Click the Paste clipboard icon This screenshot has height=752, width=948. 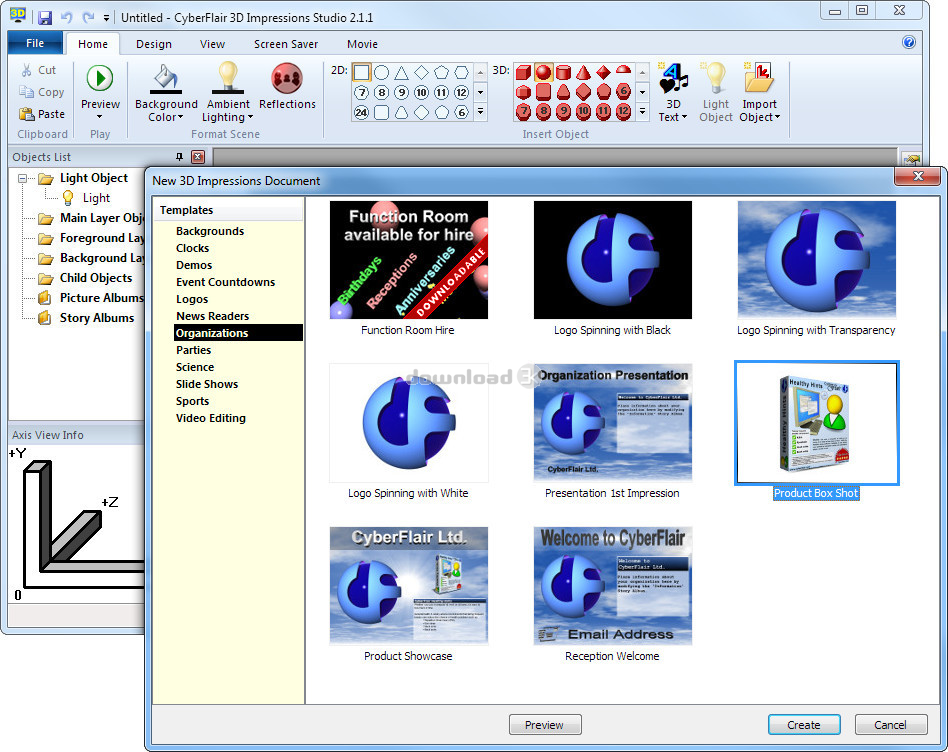(26, 114)
